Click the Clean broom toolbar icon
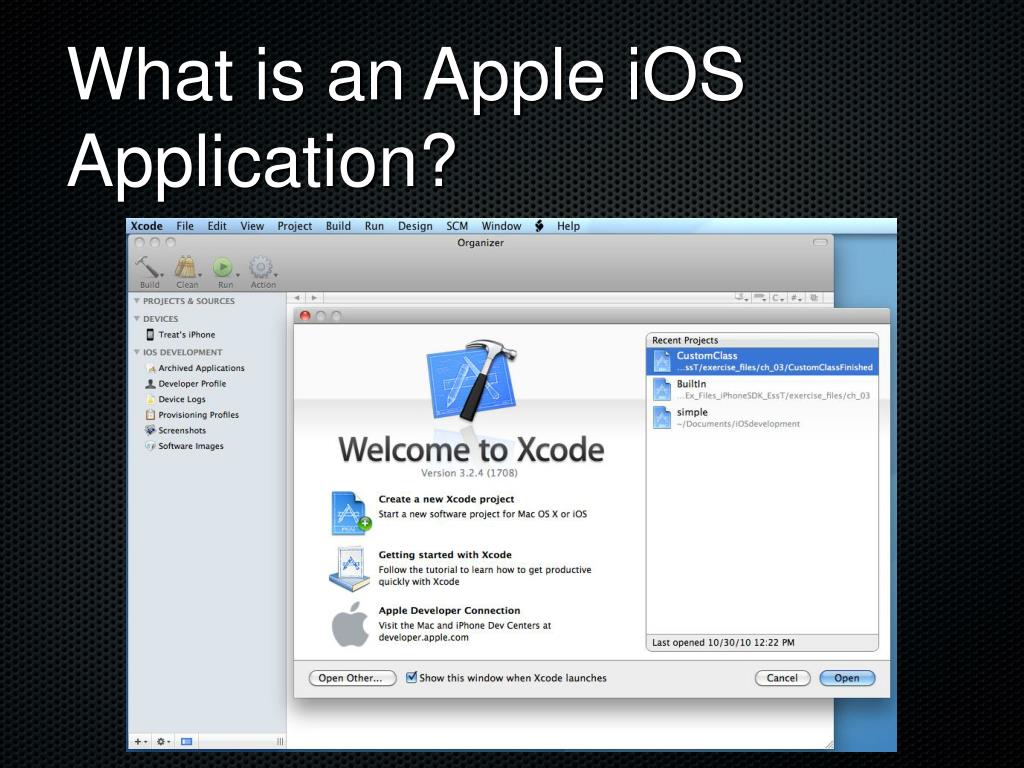 click(x=185, y=266)
